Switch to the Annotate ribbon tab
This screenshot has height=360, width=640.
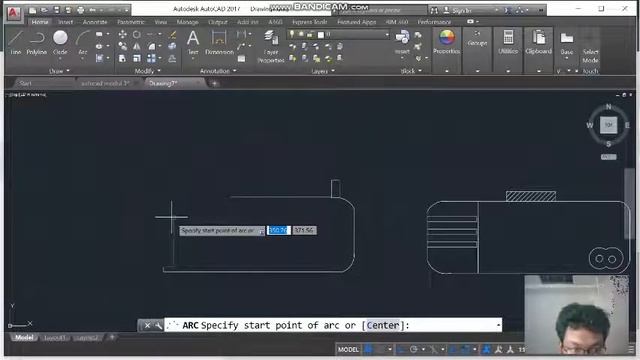pyautogui.click(x=95, y=22)
